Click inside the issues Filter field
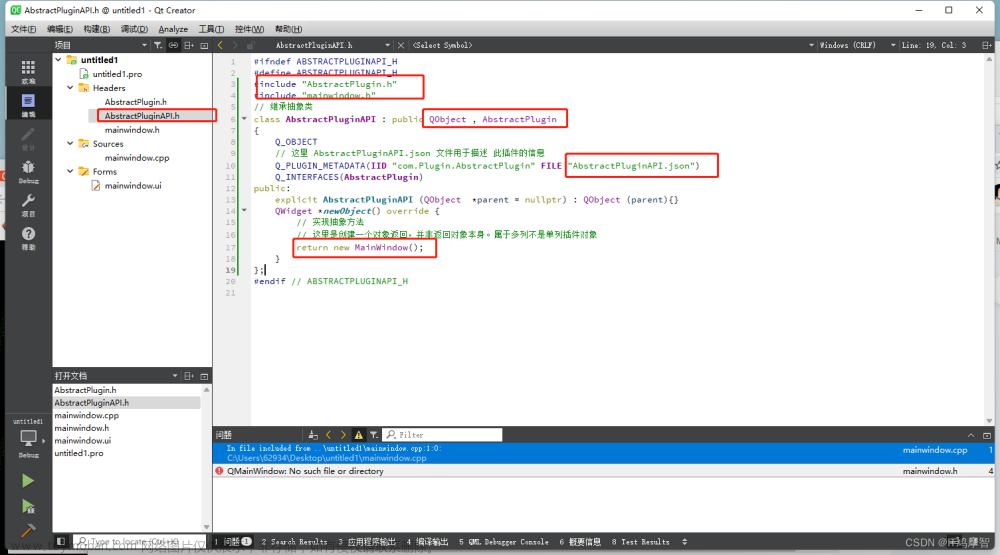 click(x=442, y=435)
